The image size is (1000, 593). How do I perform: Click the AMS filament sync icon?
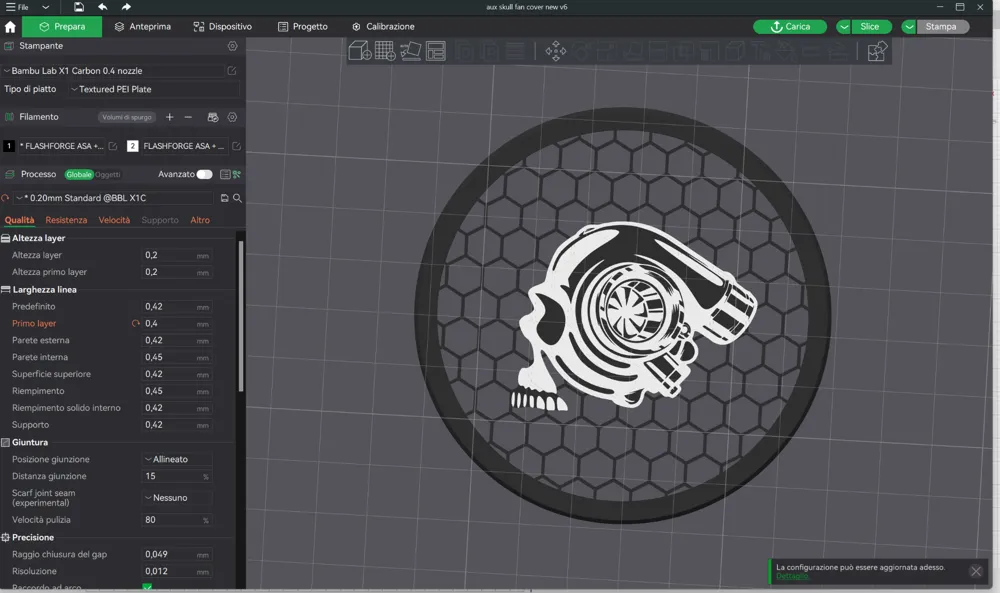[213, 117]
